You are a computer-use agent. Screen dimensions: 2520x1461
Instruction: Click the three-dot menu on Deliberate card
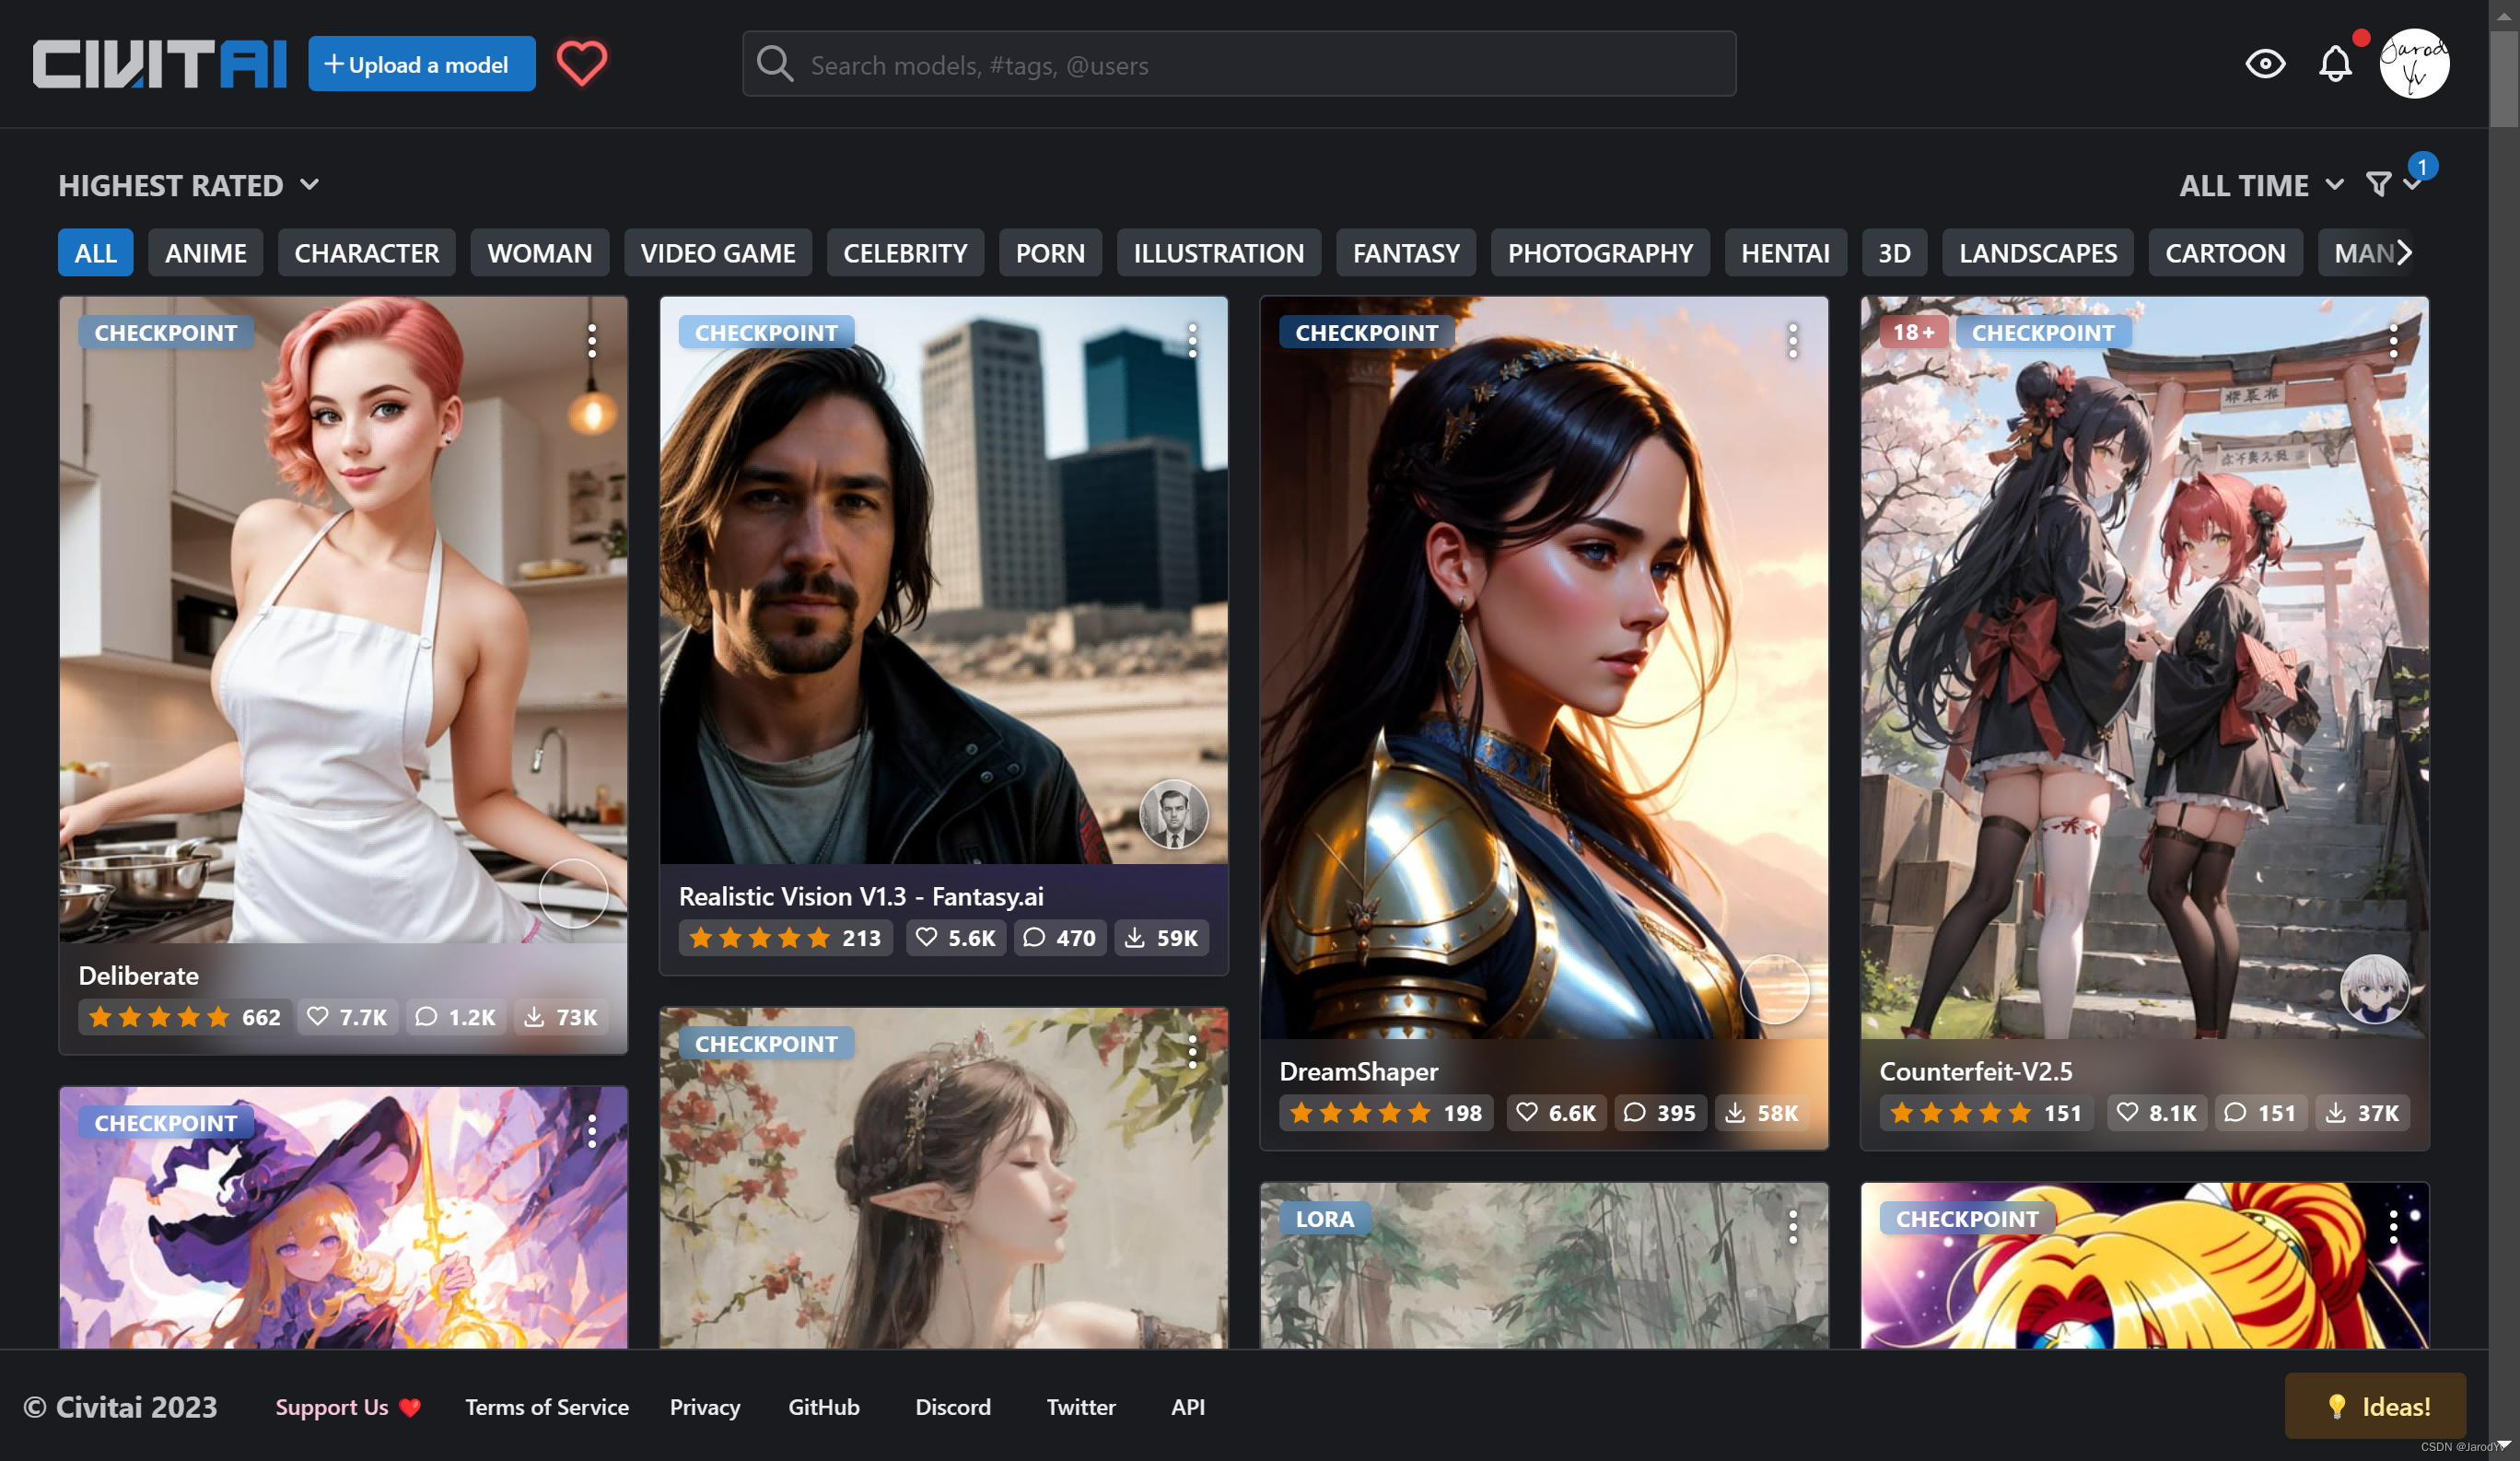point(593,343)
